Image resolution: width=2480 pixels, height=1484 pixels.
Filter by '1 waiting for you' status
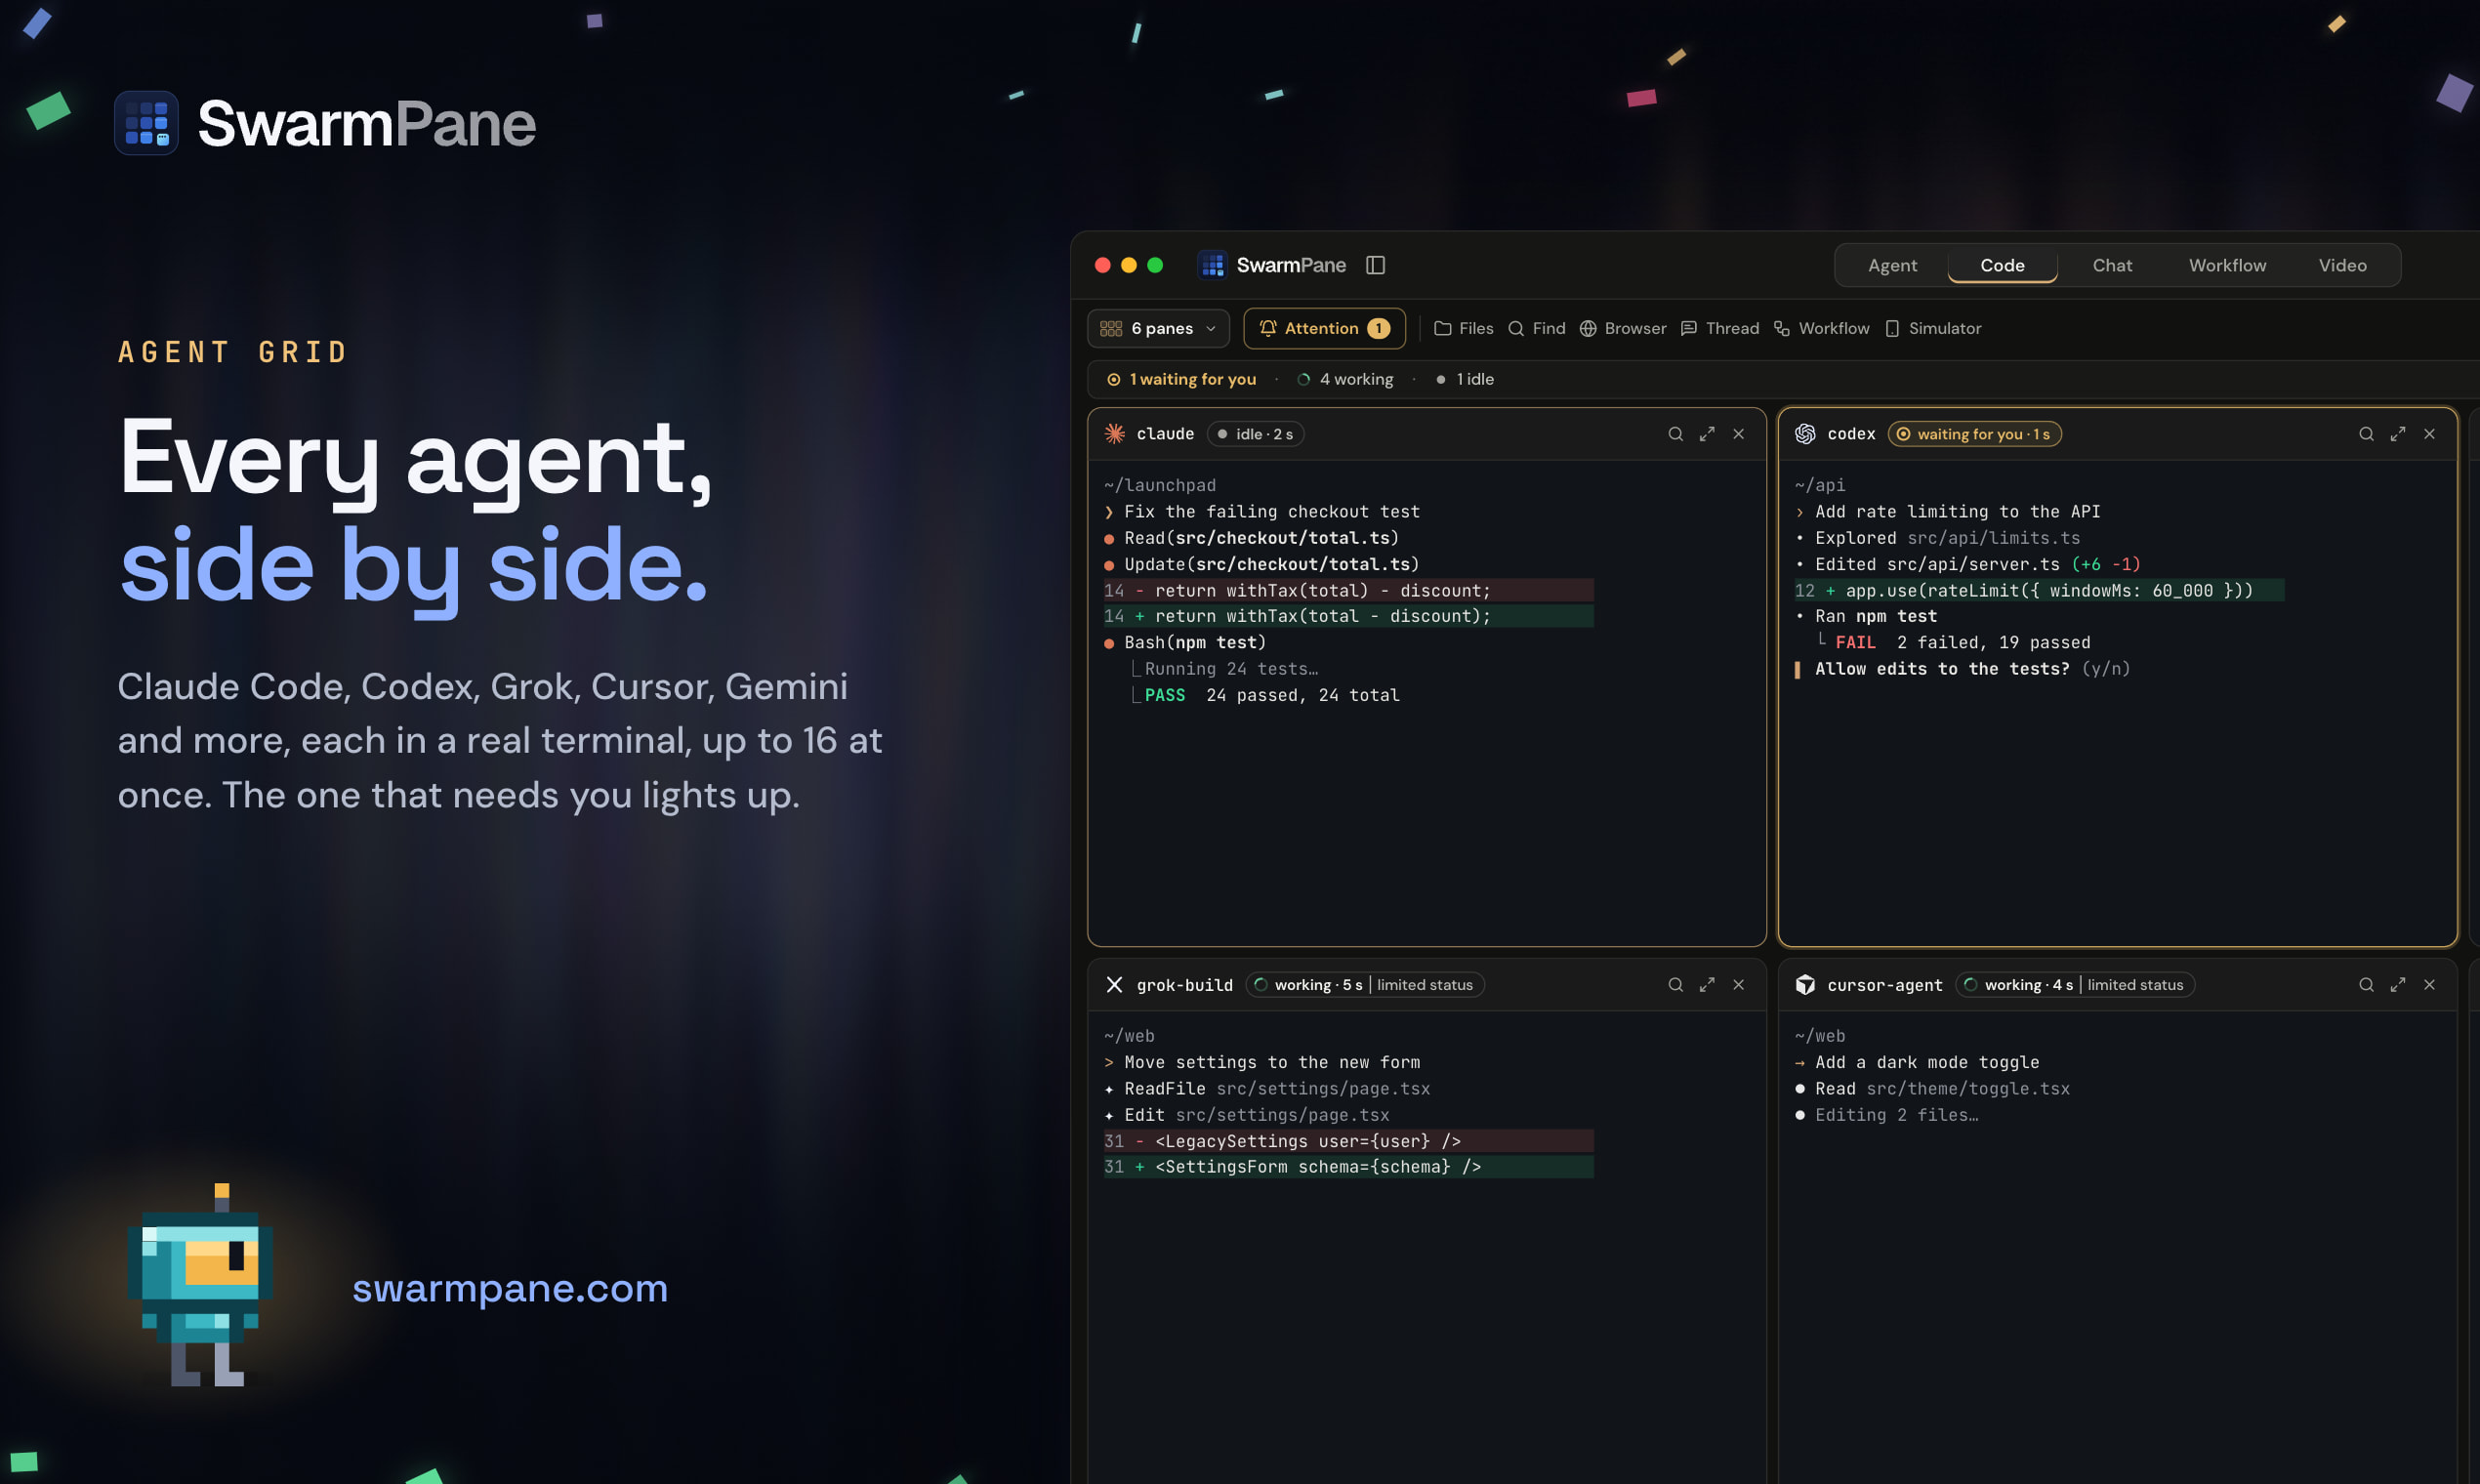point(1181,379)
